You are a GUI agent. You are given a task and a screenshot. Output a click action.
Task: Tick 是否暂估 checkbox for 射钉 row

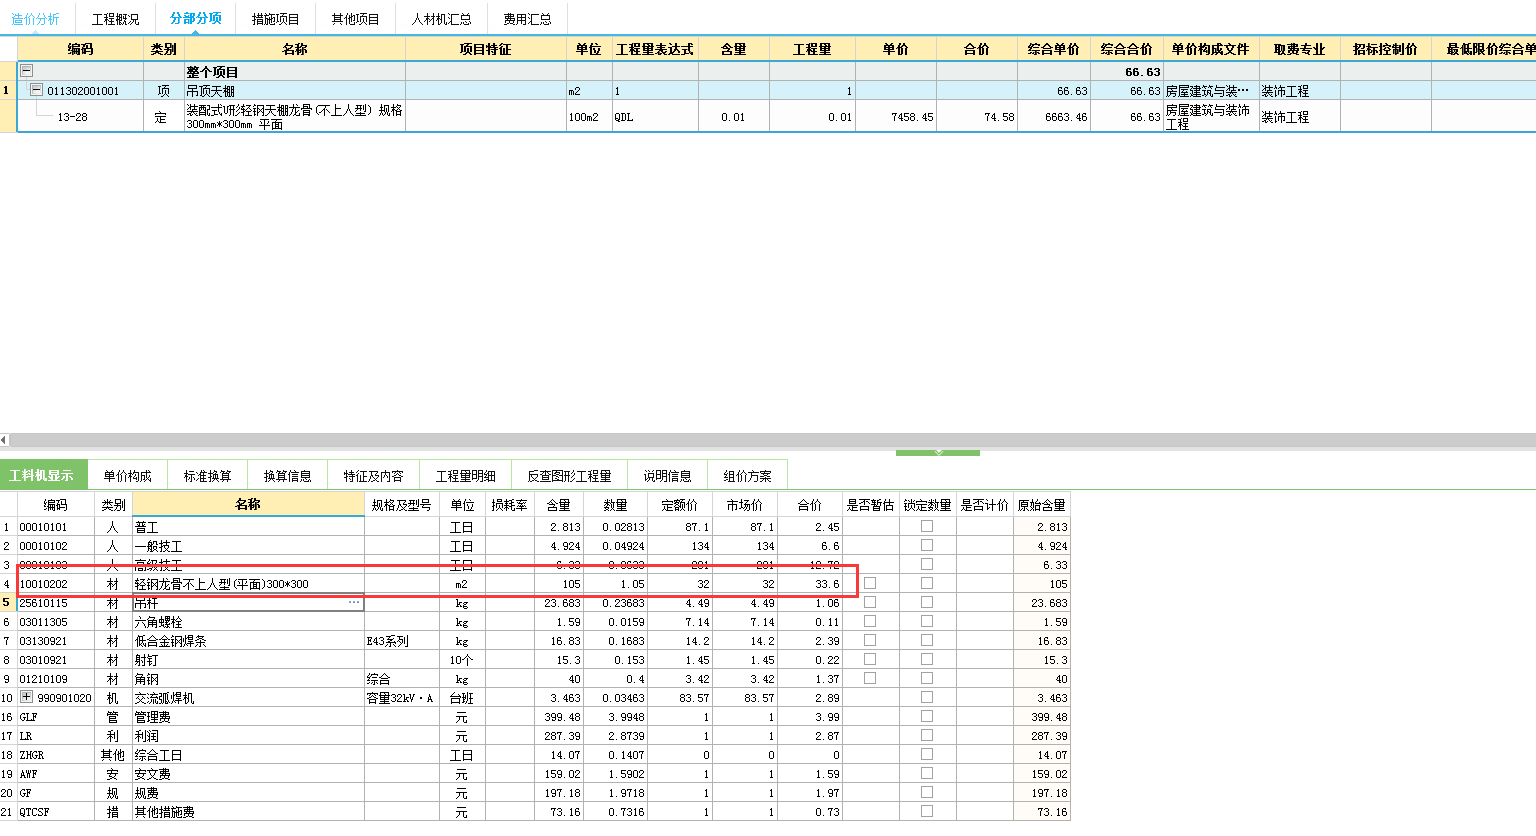[x=870, y=659]
